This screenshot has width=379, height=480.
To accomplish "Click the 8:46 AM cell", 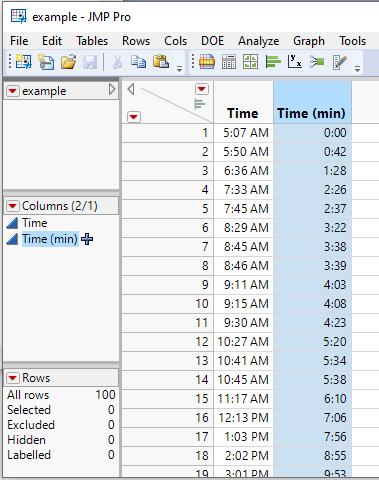I will point(243,266).
